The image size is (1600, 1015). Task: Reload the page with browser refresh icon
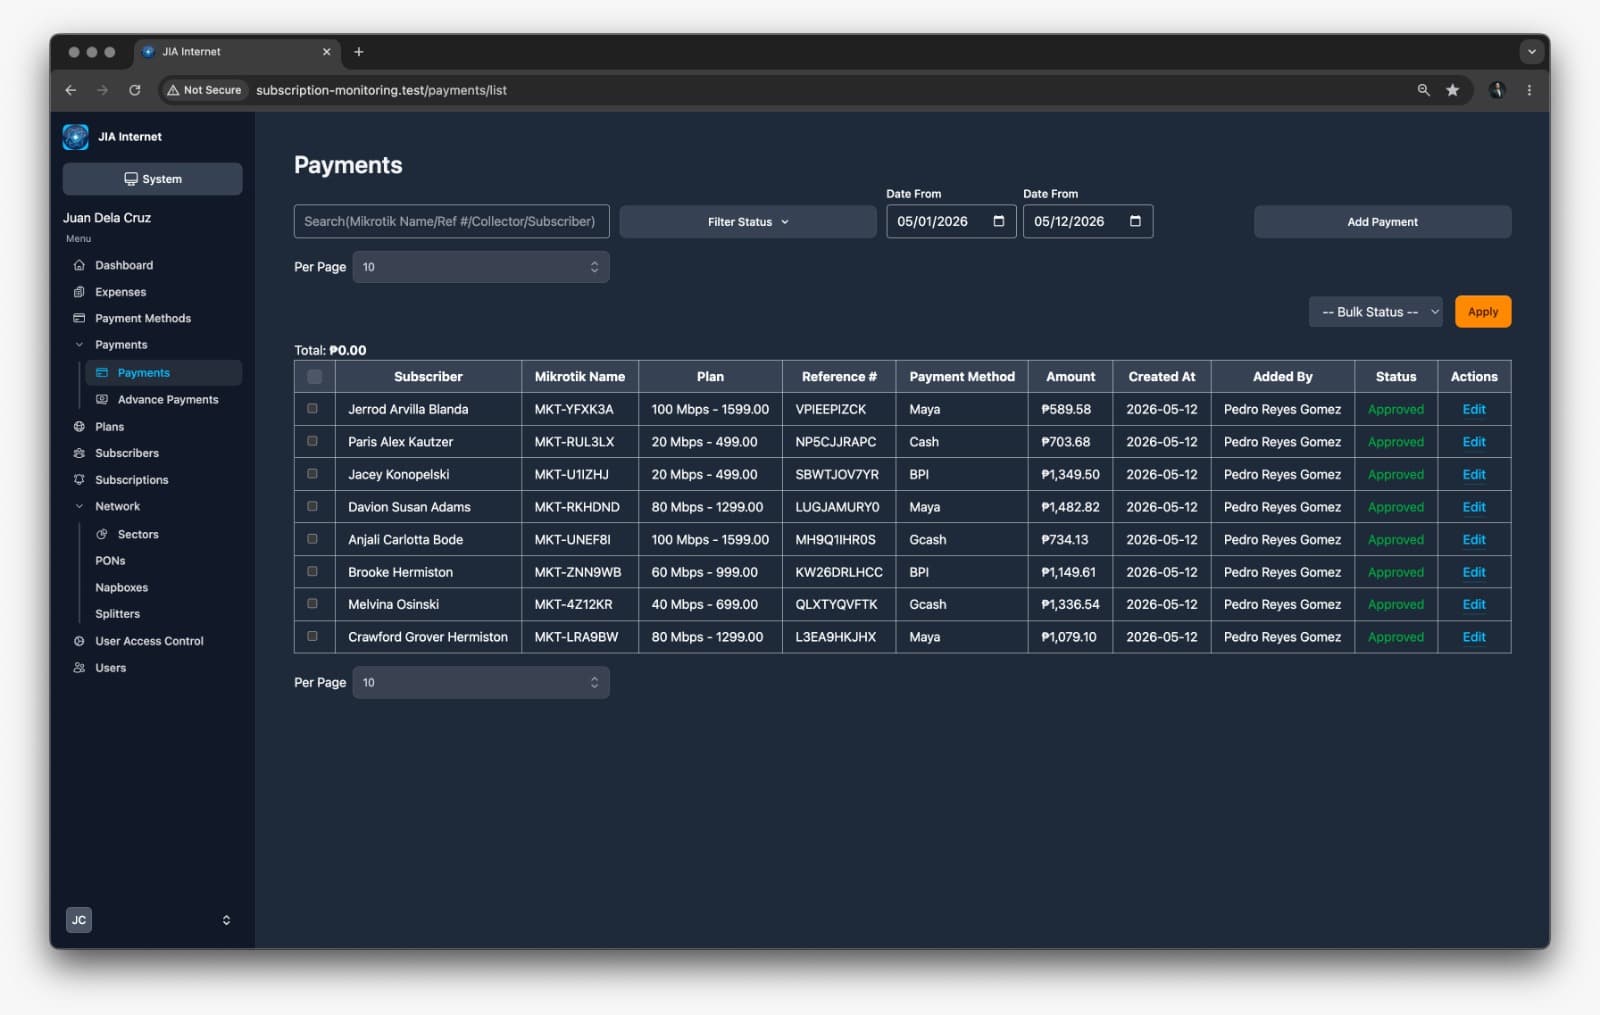[135, 90]
